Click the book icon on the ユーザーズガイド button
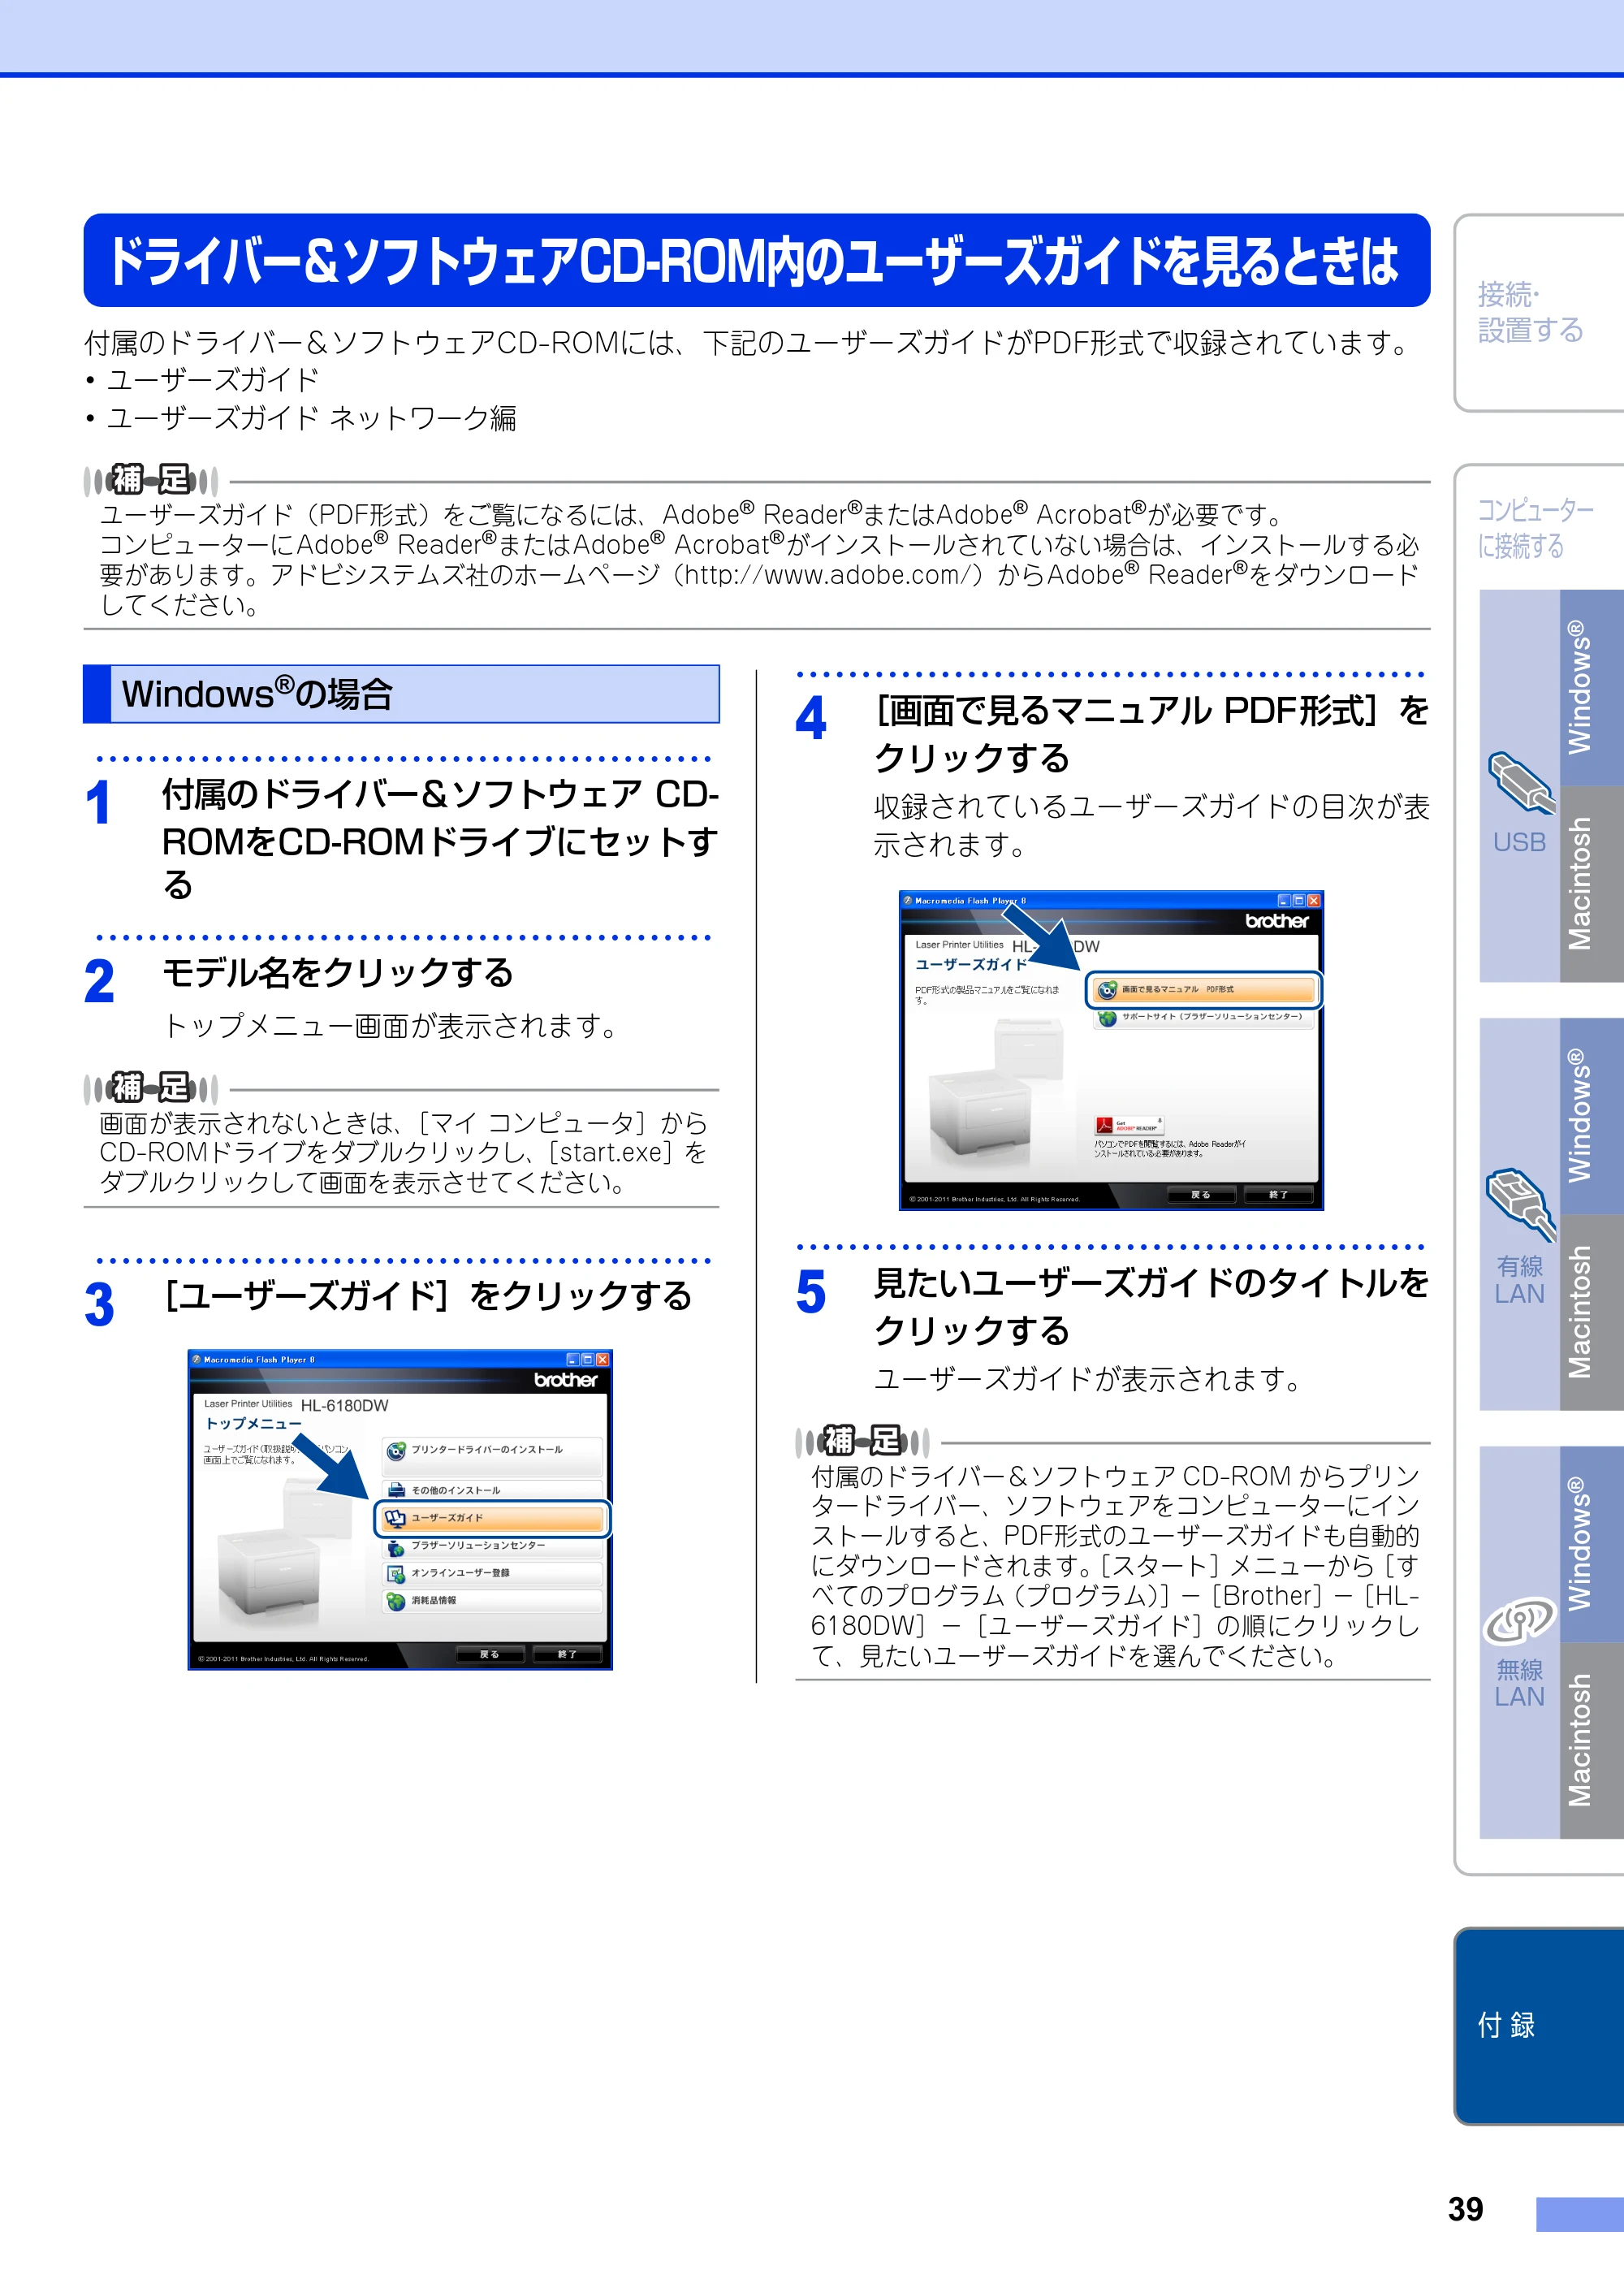Screen dimensions: 1624x2292 [396, 1518]
